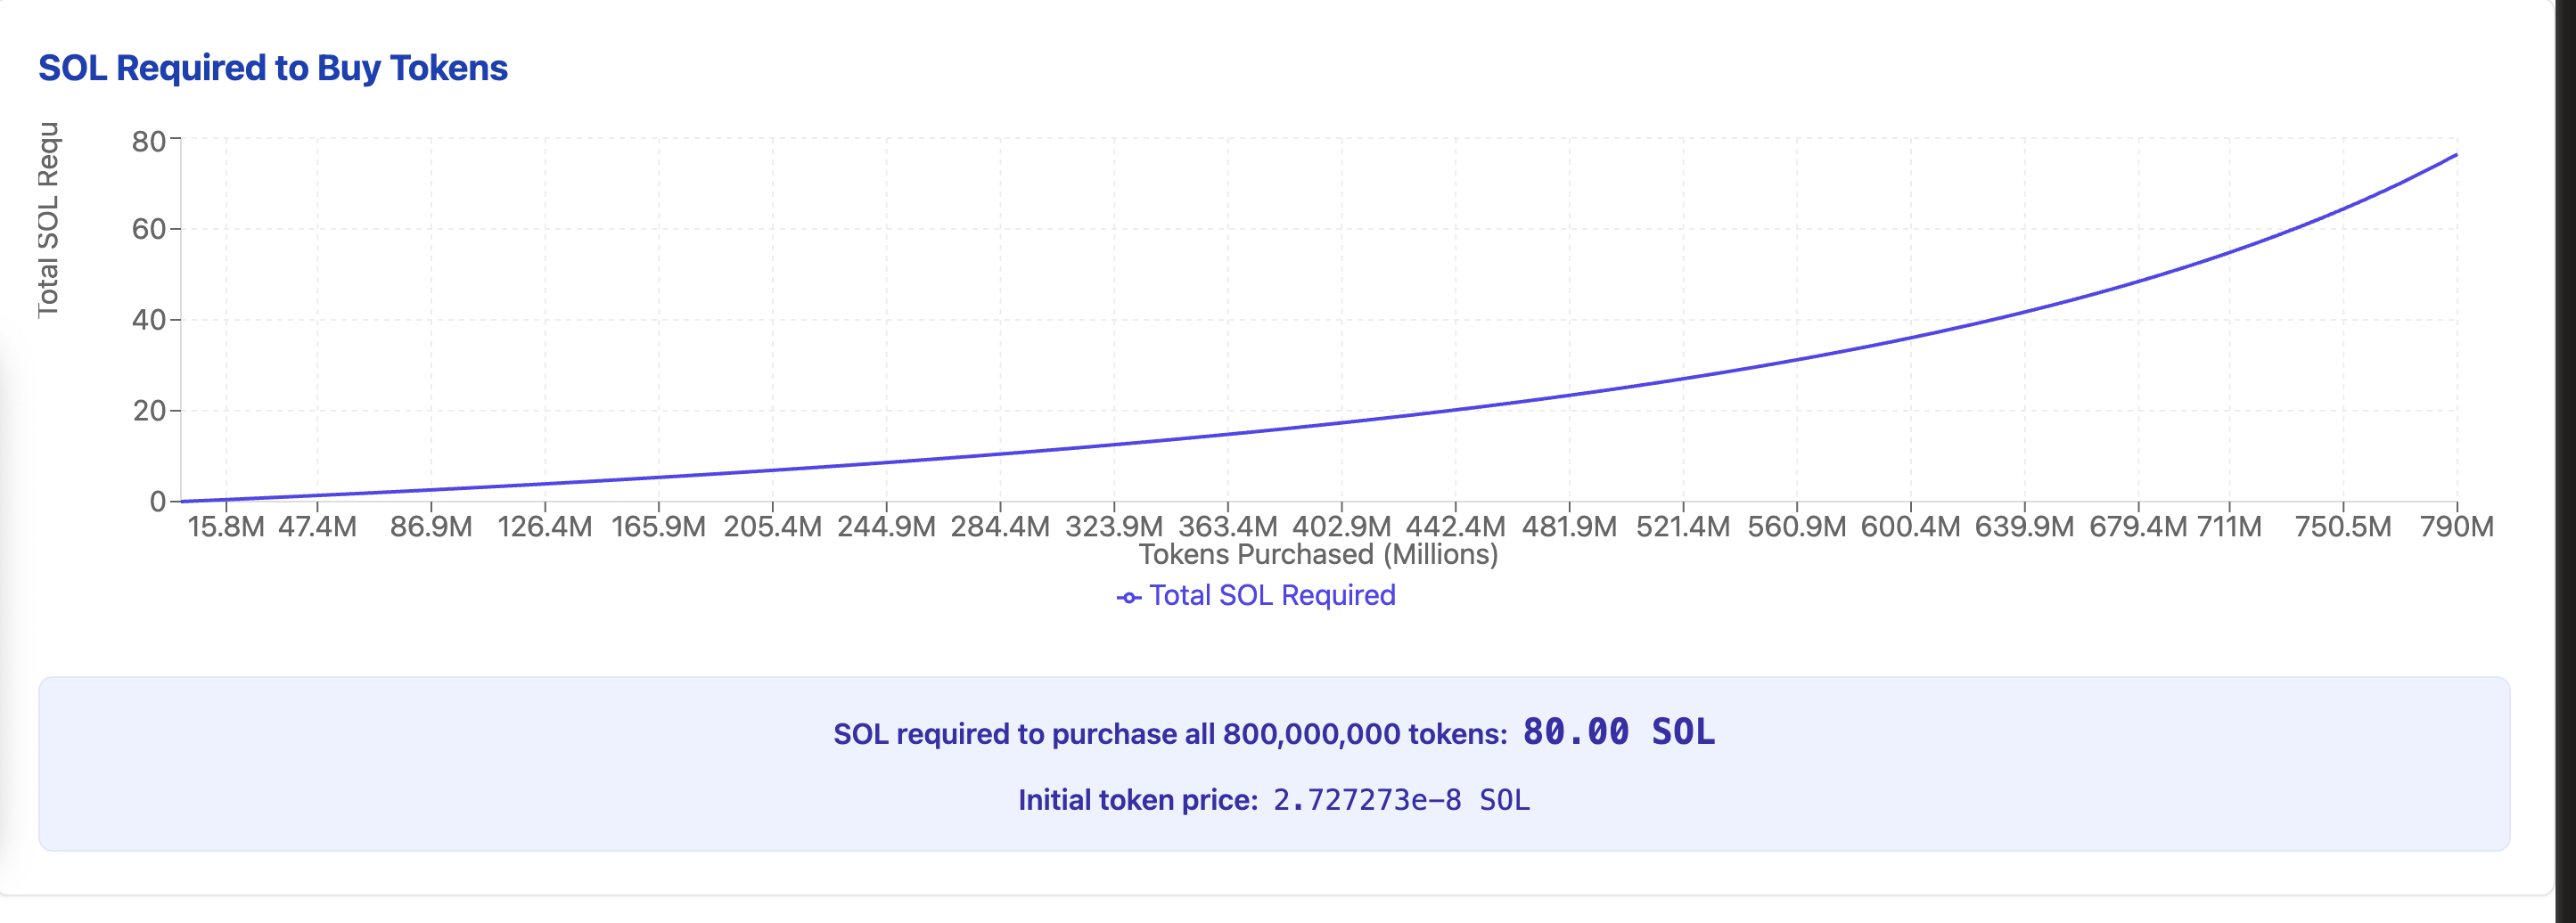Click the Total SOL Requ vertical axis title
The image size is (2576, 923).
(48, 220)
